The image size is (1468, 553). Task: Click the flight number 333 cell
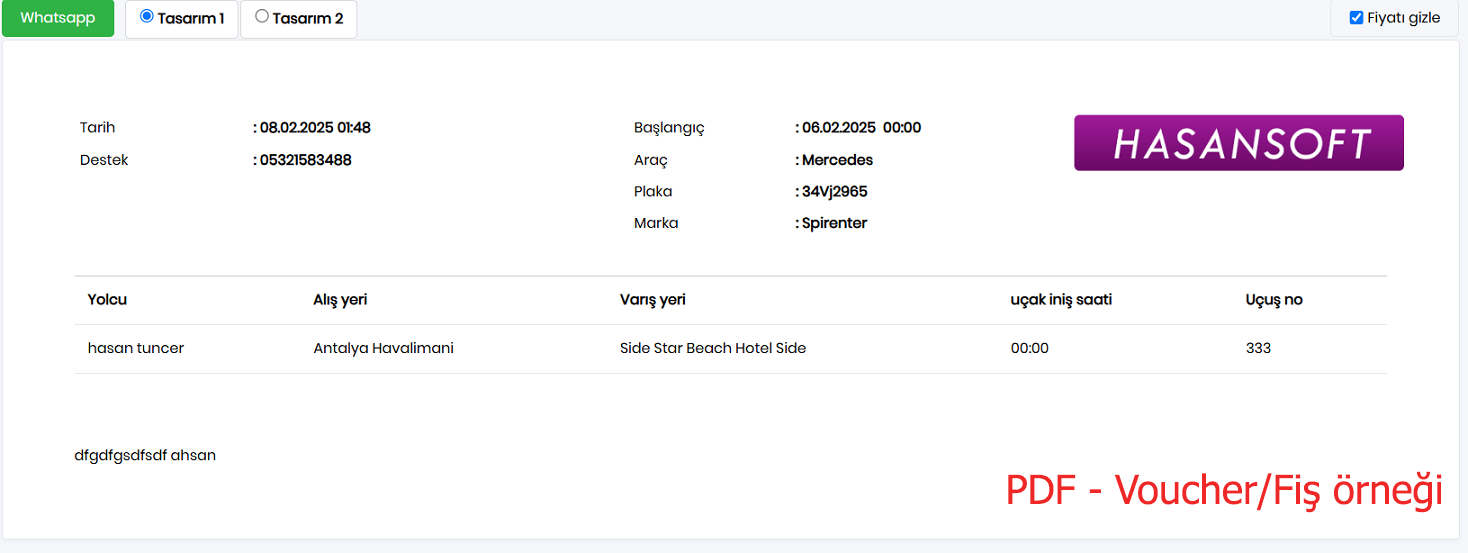[x=1258, y=348]
